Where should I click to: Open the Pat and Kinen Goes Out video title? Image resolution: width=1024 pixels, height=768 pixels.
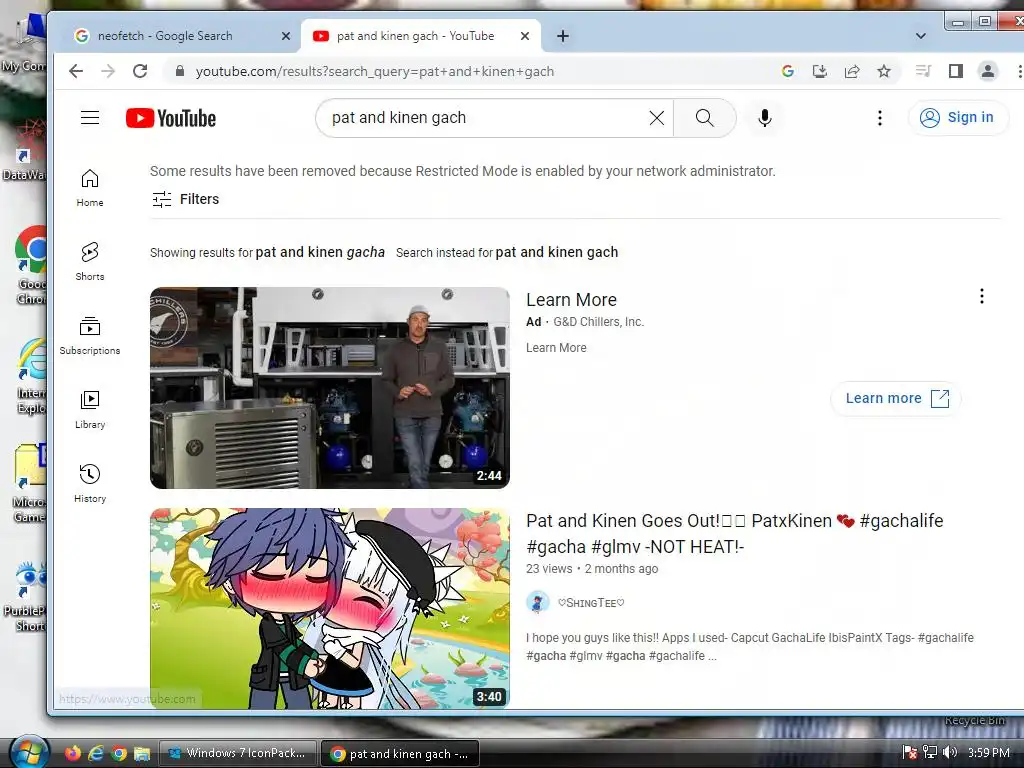[735, 534]
